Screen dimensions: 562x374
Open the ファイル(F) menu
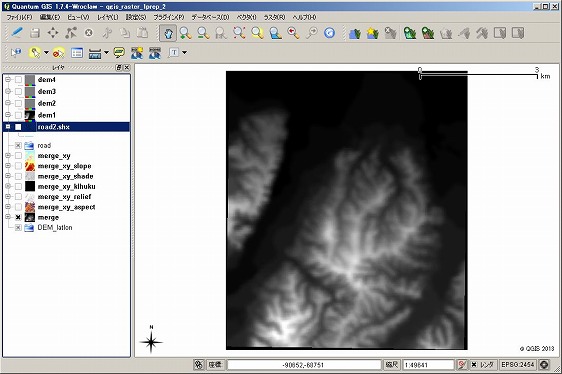pos(19,17)
